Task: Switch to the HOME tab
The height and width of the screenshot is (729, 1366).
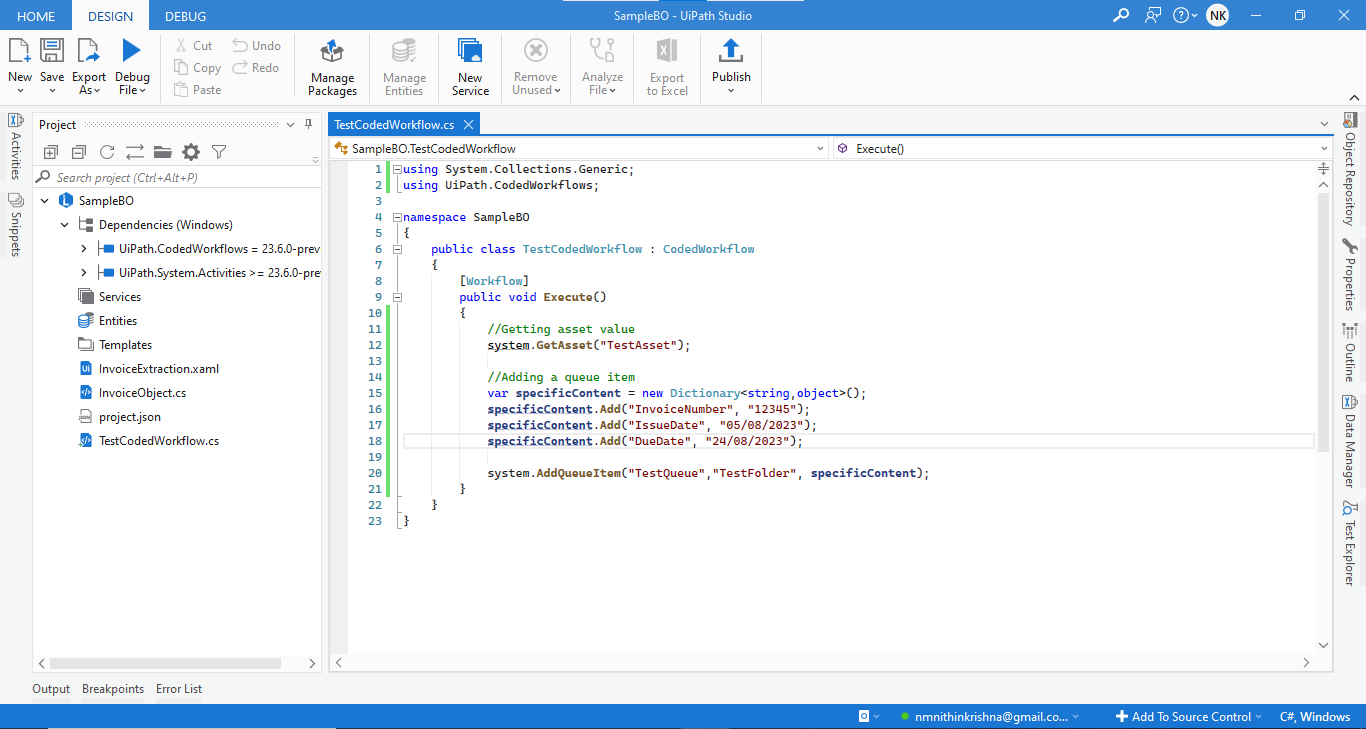Action: click(x=36, y=16)
